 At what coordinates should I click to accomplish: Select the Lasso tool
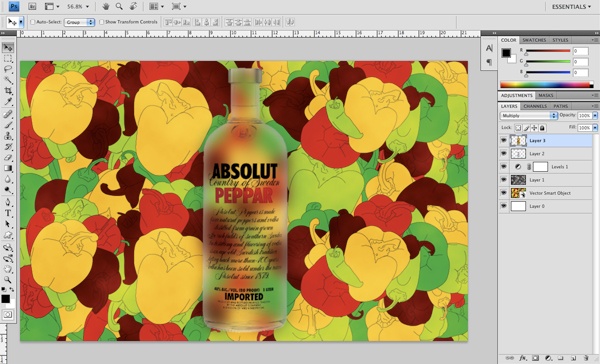(x=8, y=69)
